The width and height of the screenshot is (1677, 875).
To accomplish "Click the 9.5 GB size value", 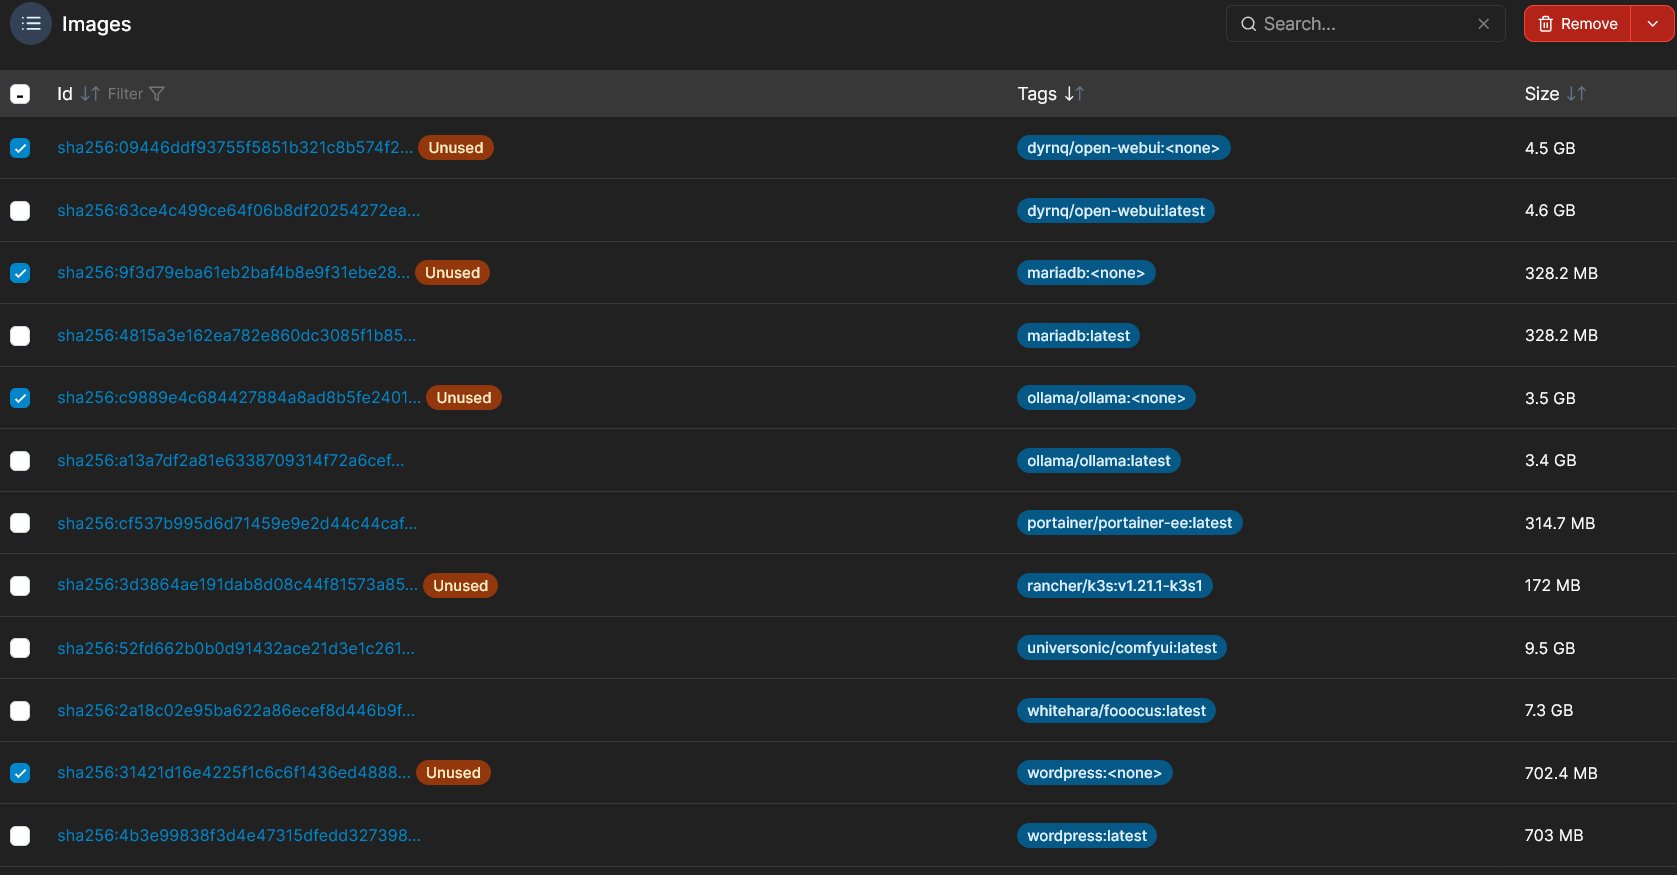I will coord(1550,648).
